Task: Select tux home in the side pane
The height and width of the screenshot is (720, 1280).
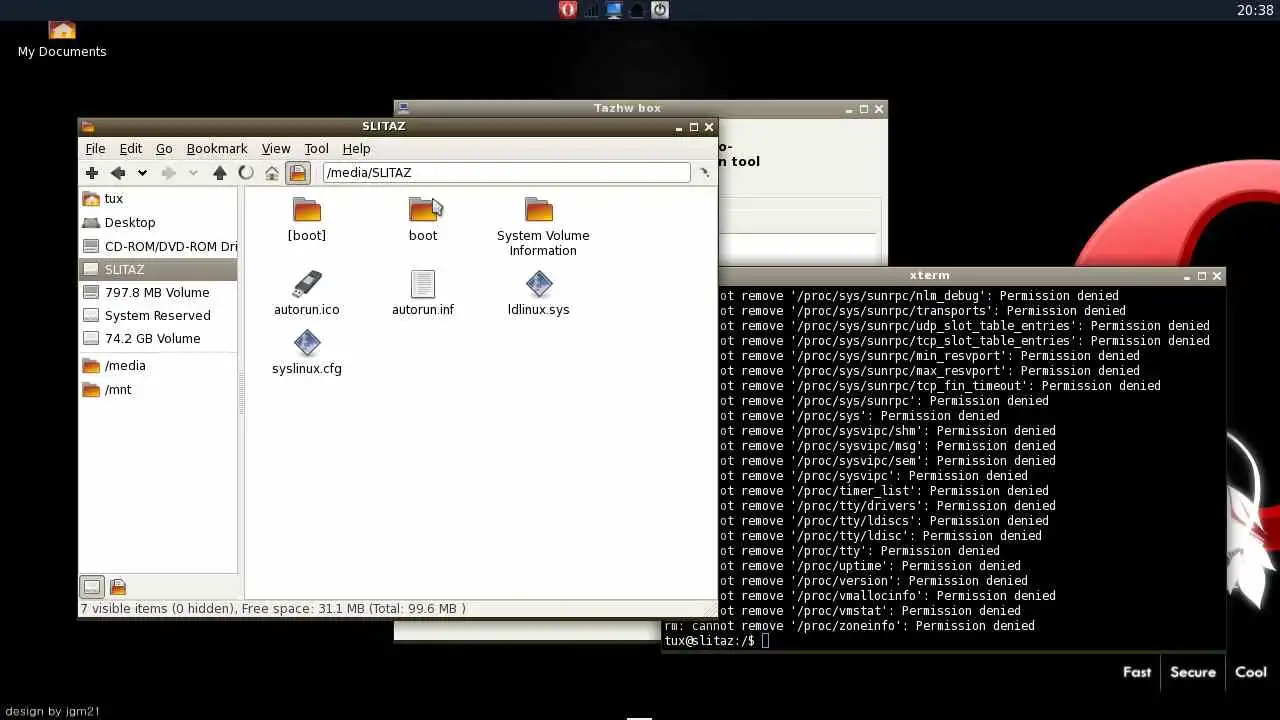Action: (158, 198)
